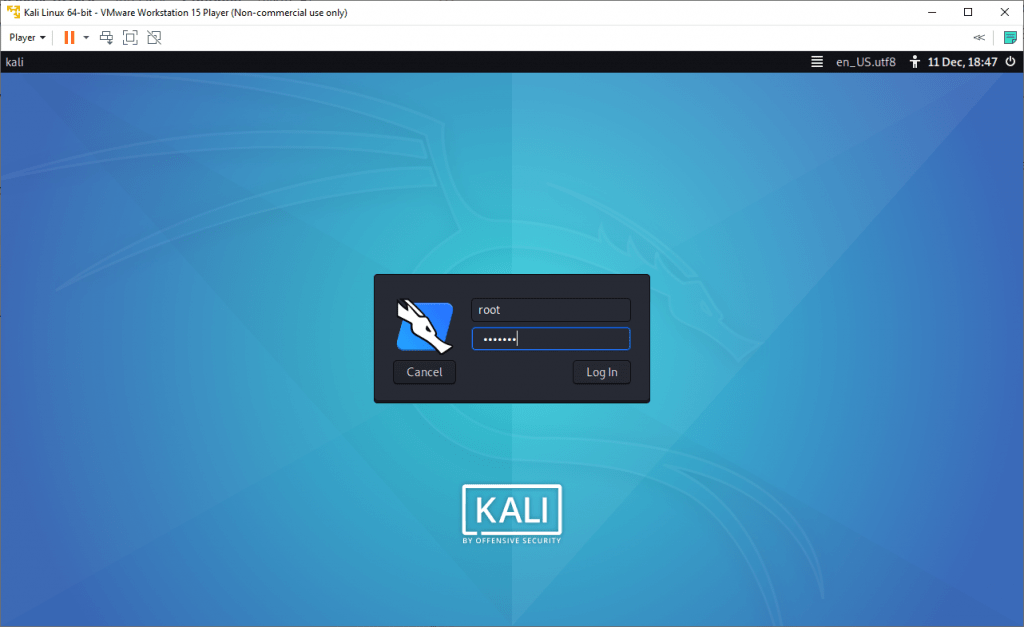Image resolution: width=1024 pixels, height=627 pixels.
Task: Open the VMware notes/message panel icon
Action: click(1010, 37)
